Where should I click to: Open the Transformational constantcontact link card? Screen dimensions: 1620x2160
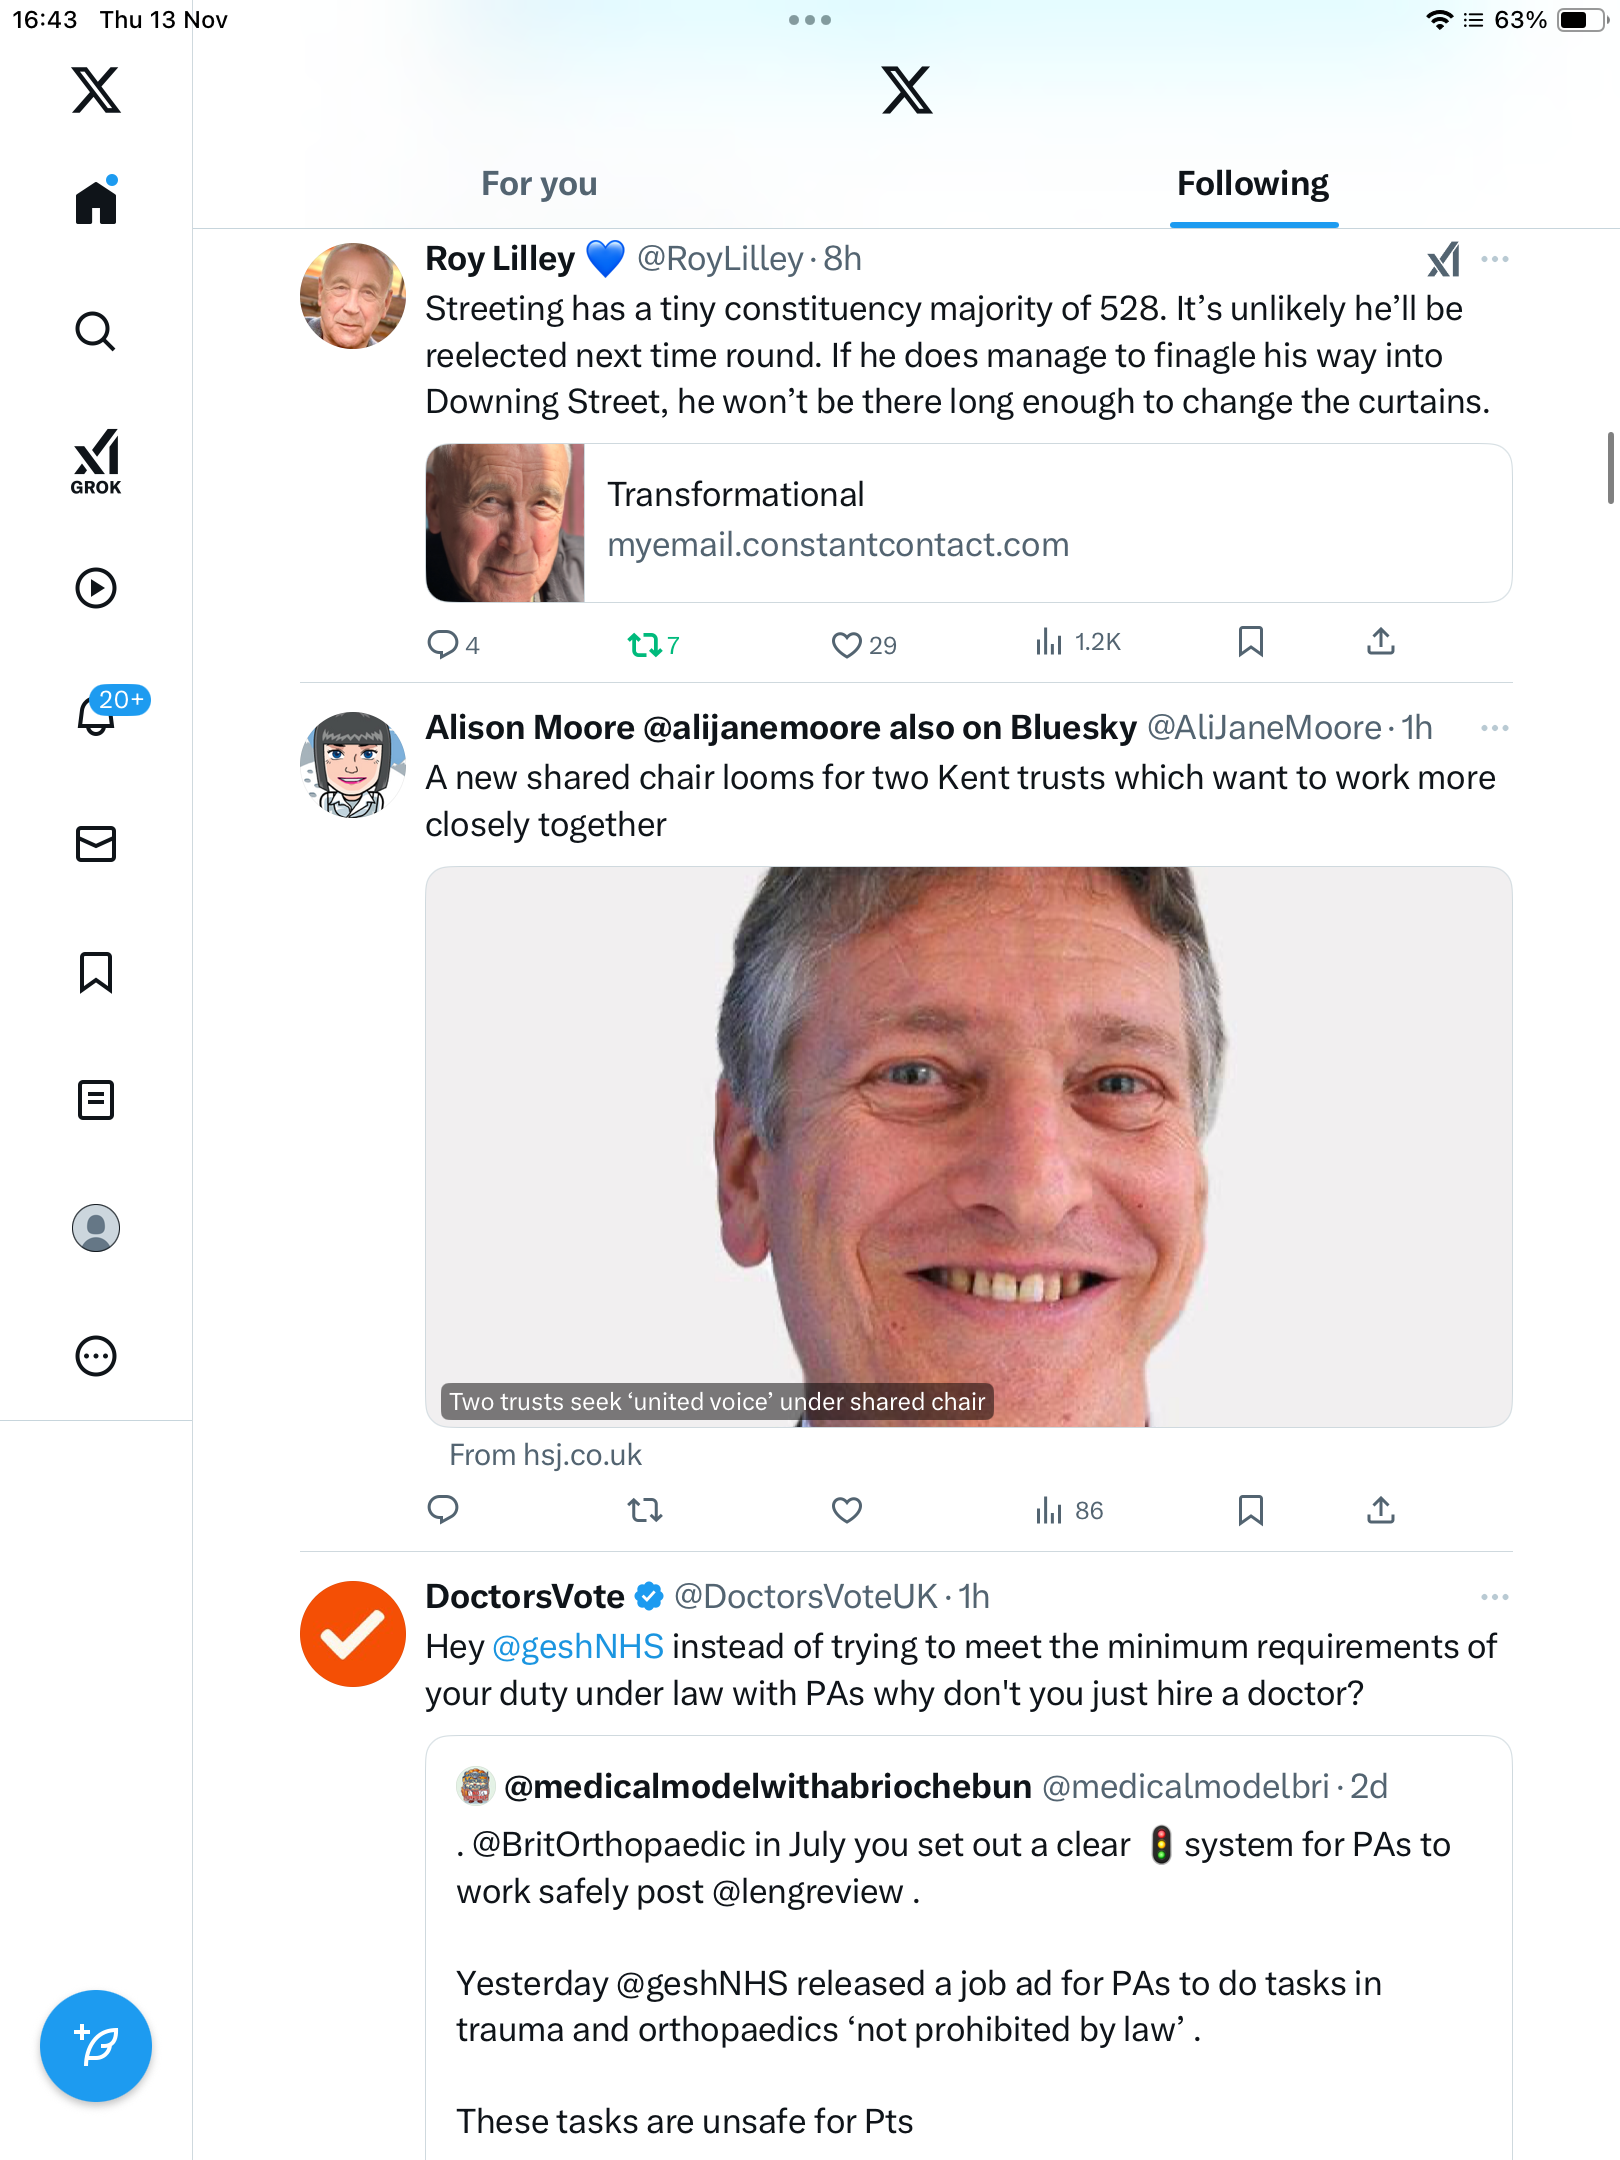(x=968, y=523)
